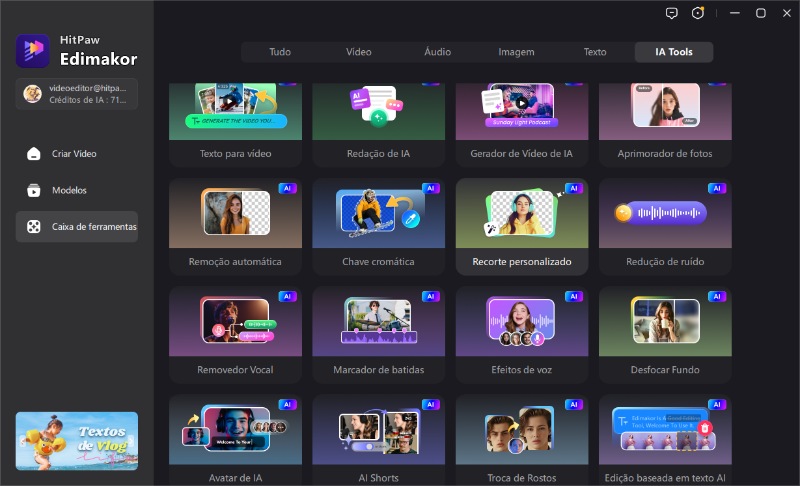This screenshot has height=486, width=800.
Task: Select the Áudio tab
Action: [437, 52]
